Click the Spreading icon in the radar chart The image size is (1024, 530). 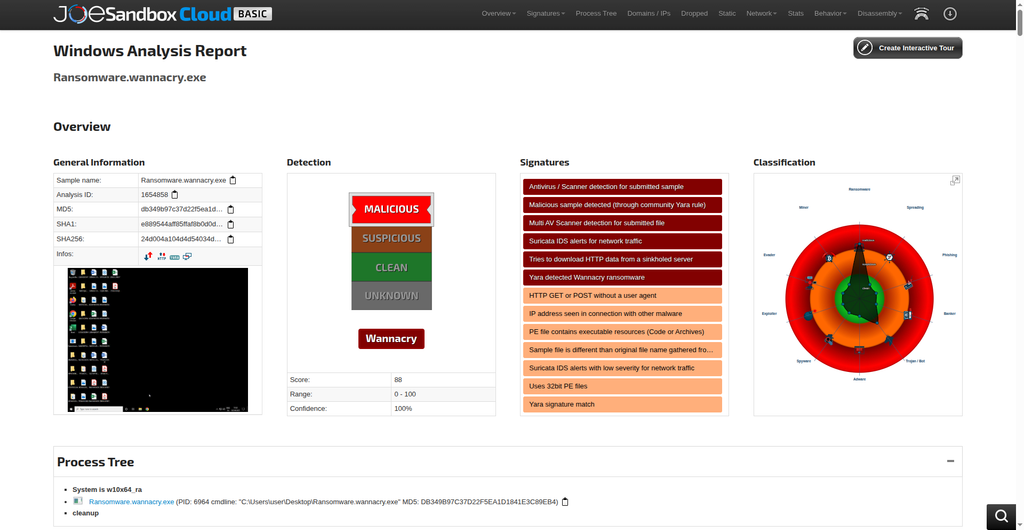[889, 257]
